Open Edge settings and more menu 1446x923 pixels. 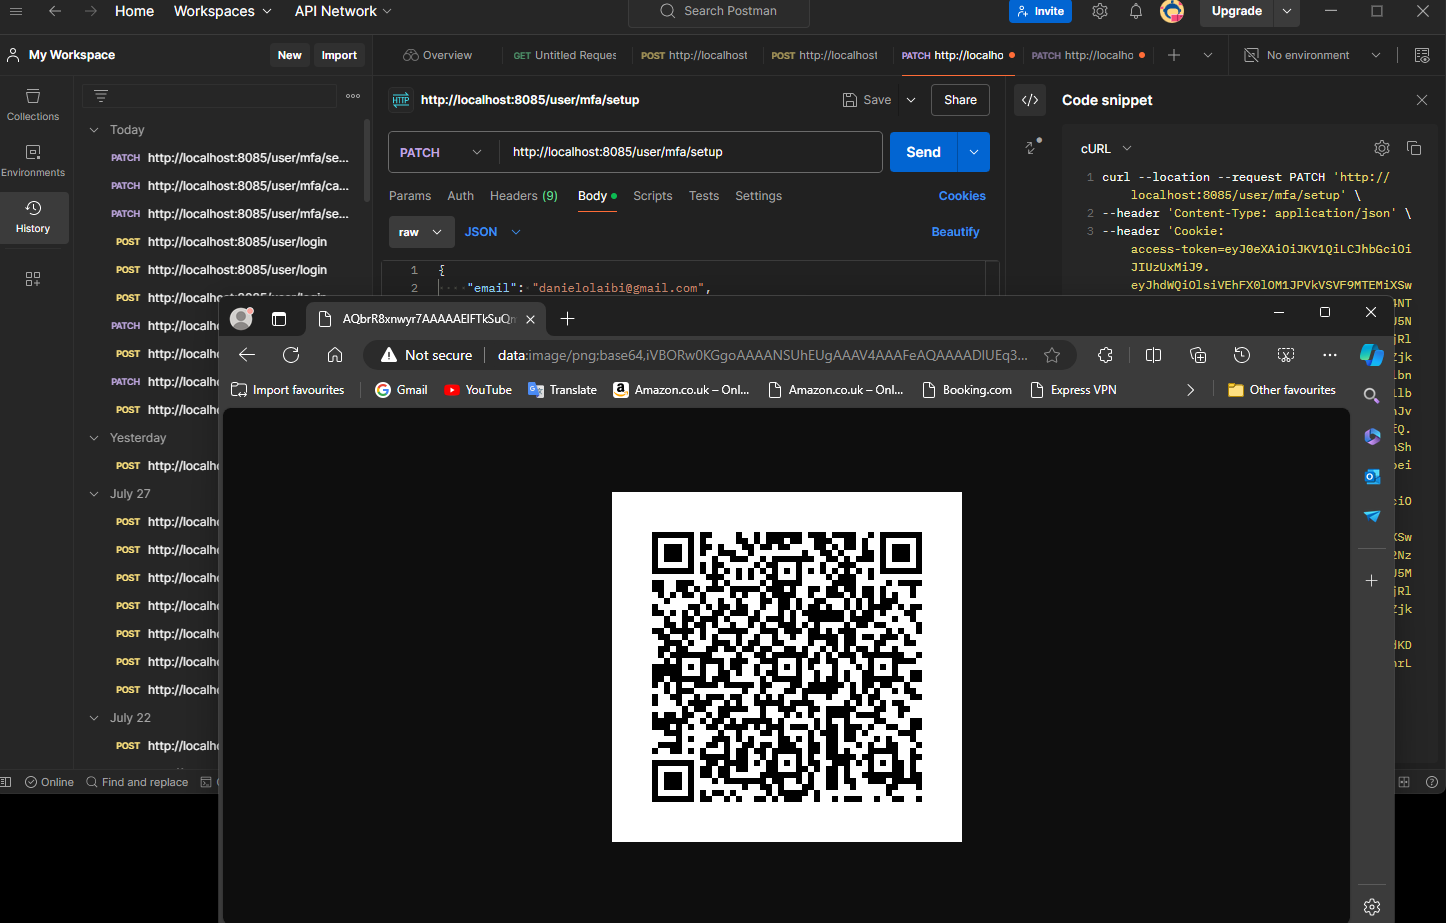coord(1329,355)
